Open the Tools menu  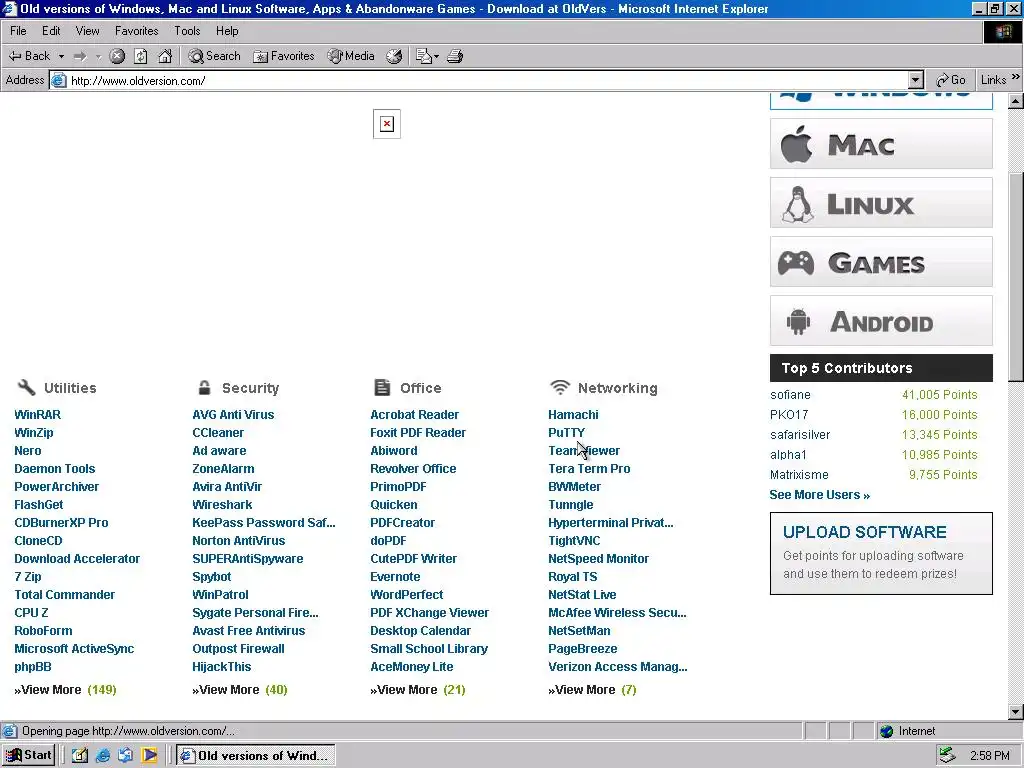coord(187,31)
